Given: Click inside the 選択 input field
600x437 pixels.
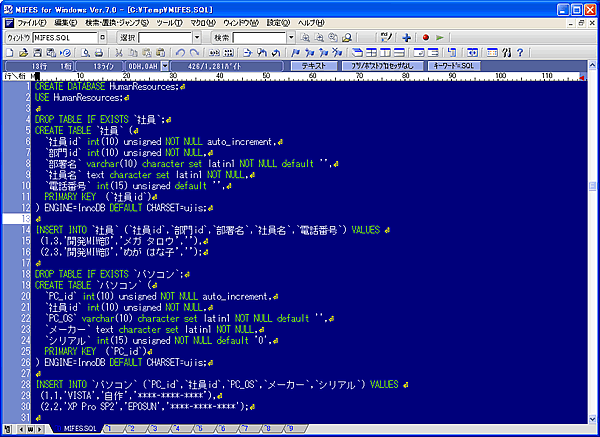Looking at the screenshot, I should (x=165, y=38).
